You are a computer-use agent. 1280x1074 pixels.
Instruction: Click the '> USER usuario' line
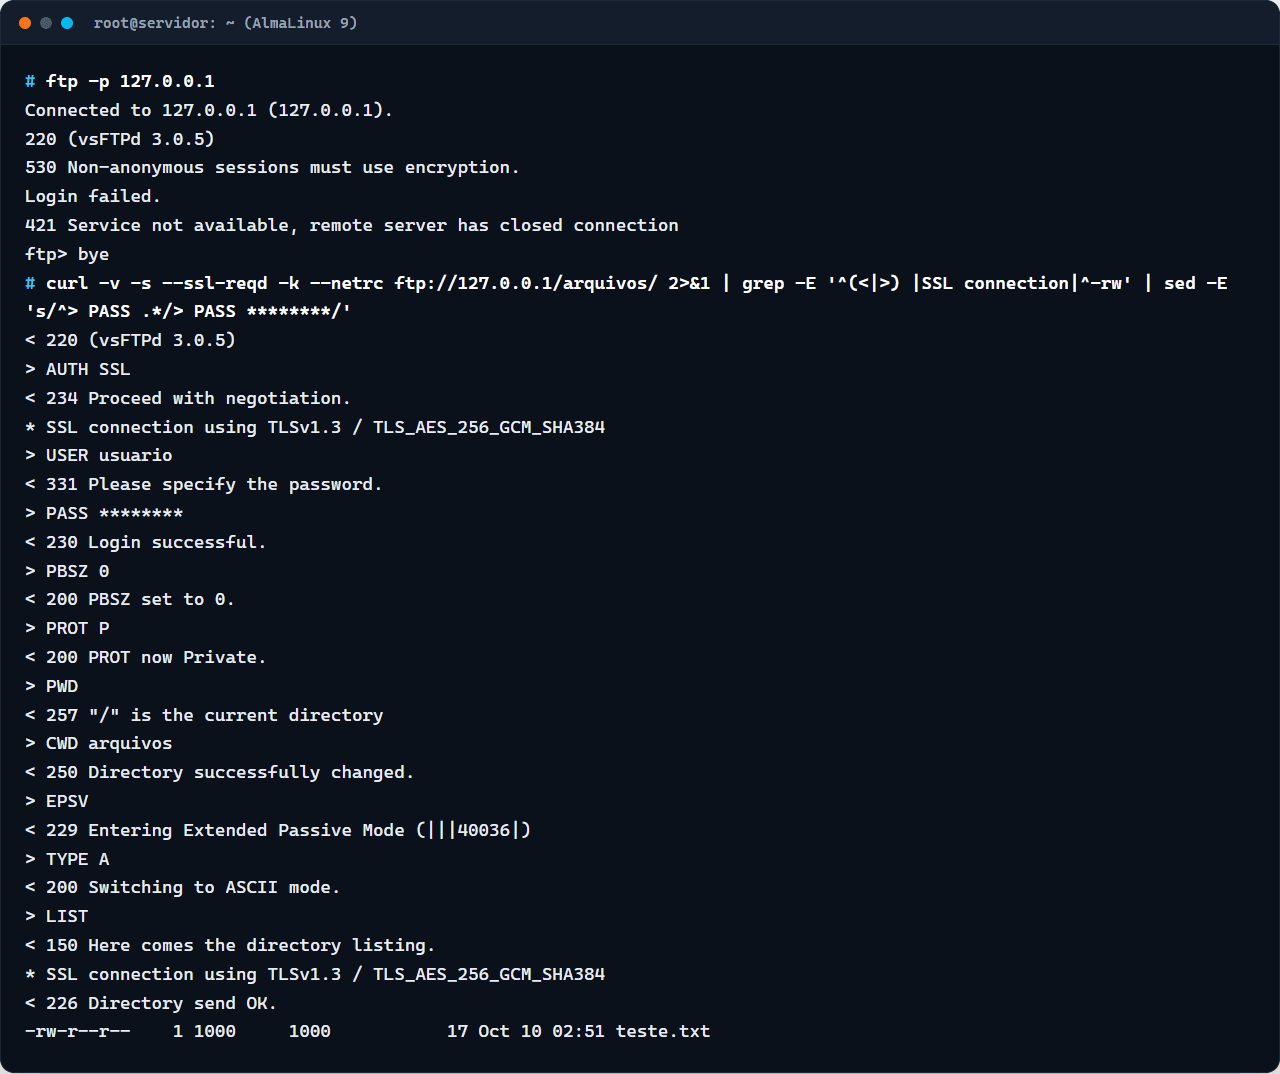(x=99, y=455)
